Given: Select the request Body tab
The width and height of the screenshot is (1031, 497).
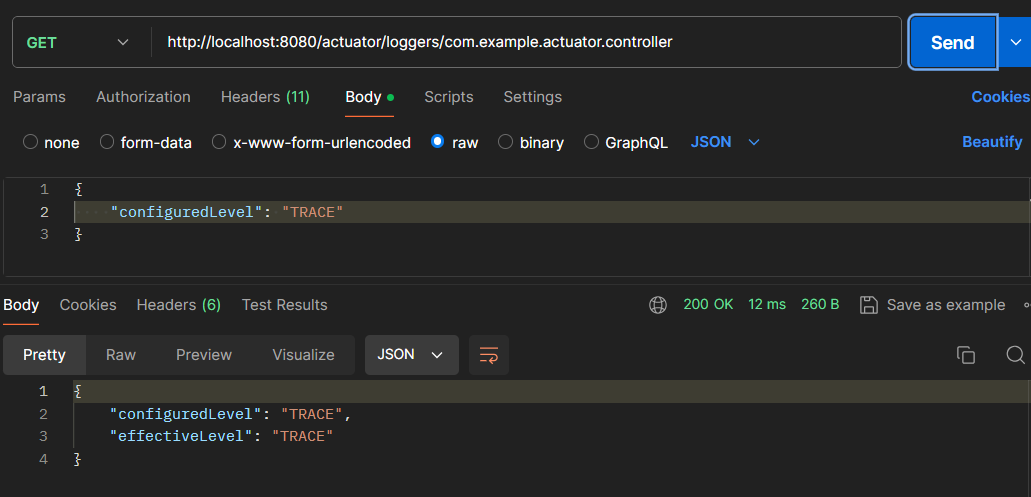Looking at the screenshot, I should [x=370, y=97].
